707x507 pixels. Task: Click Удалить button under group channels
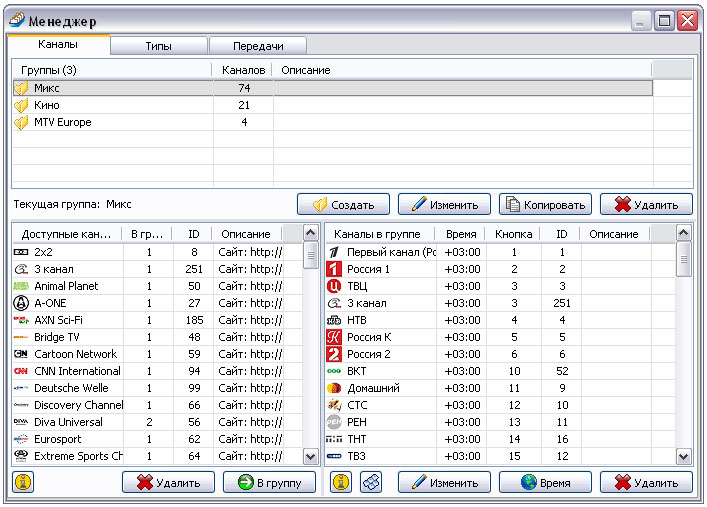646,482
